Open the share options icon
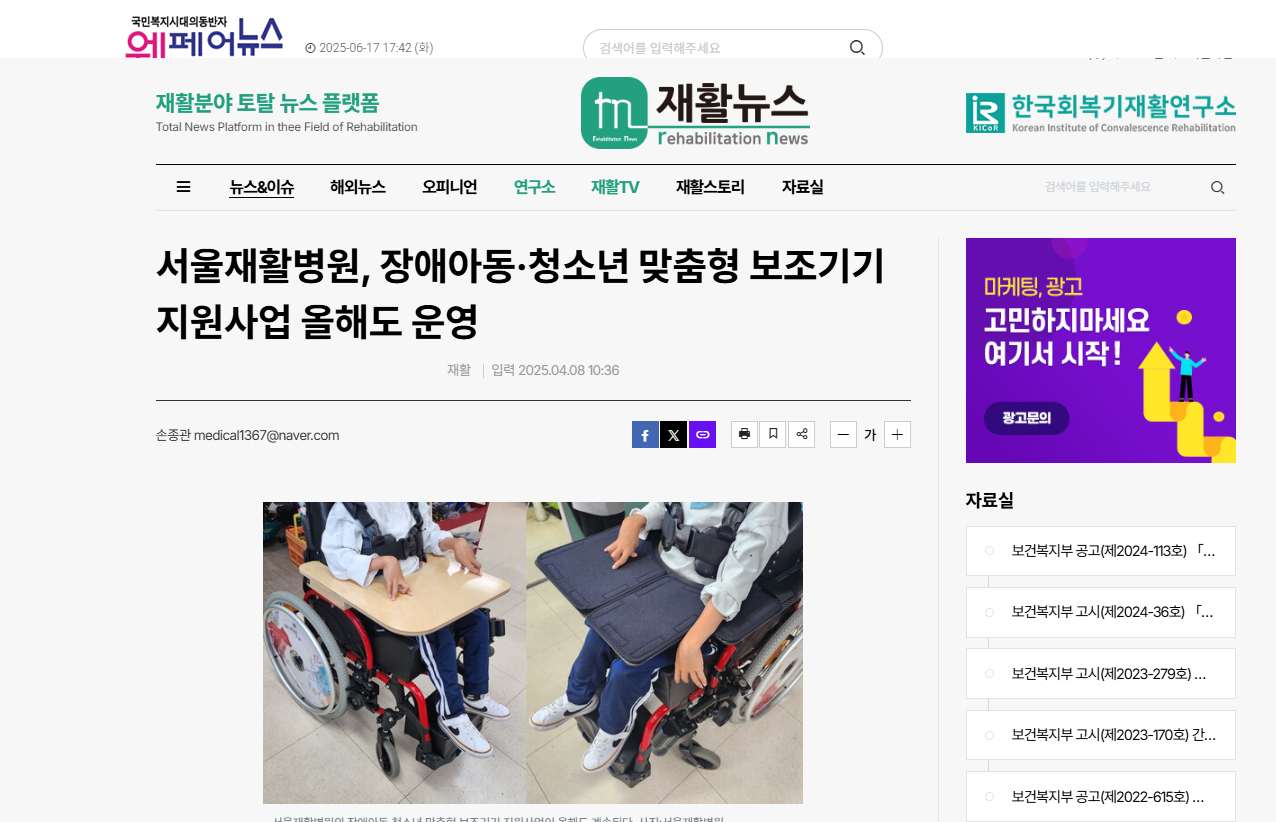 801,434
